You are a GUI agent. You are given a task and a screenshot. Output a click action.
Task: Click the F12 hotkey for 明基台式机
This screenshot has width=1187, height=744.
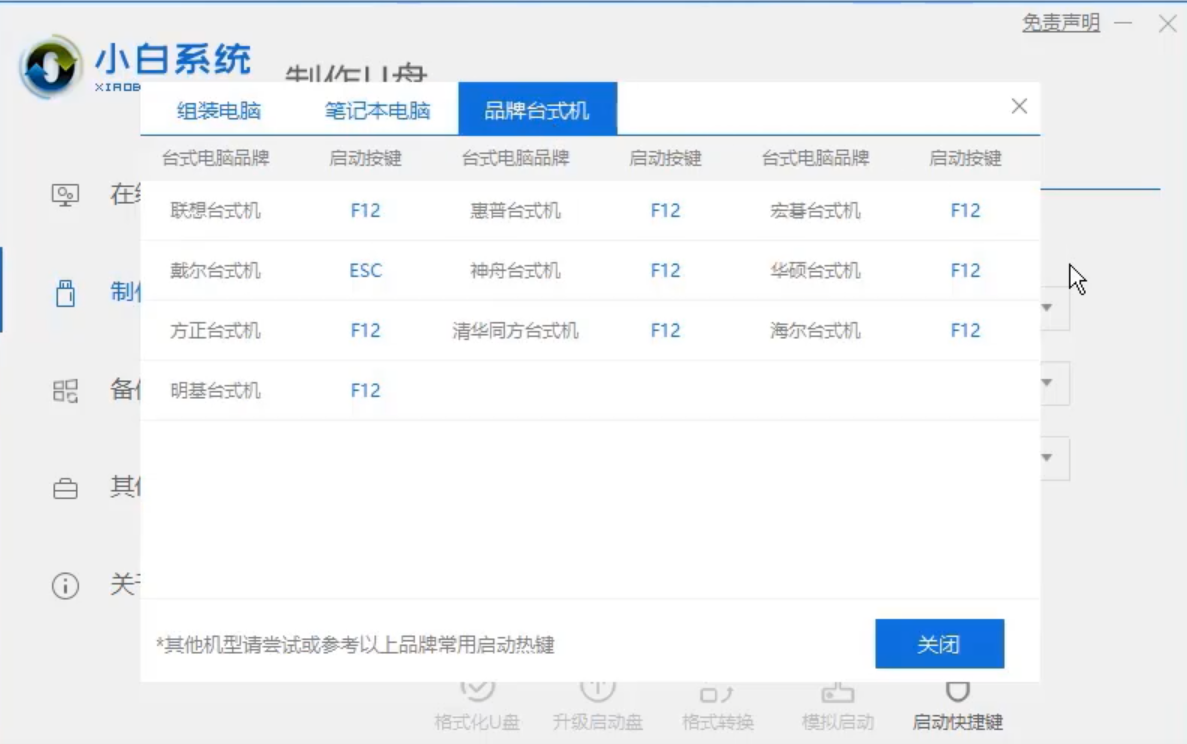[x=366, y=391]
